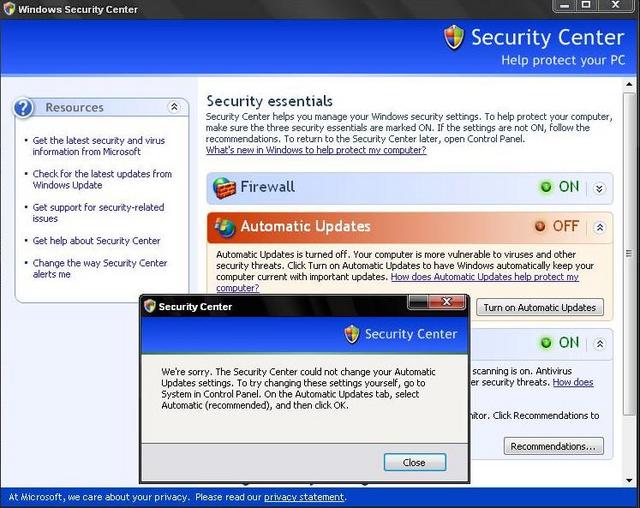The image size is (640, 508).
Task: Click the red Automatic Updates OFF indicator
Action: coord(540,226)
